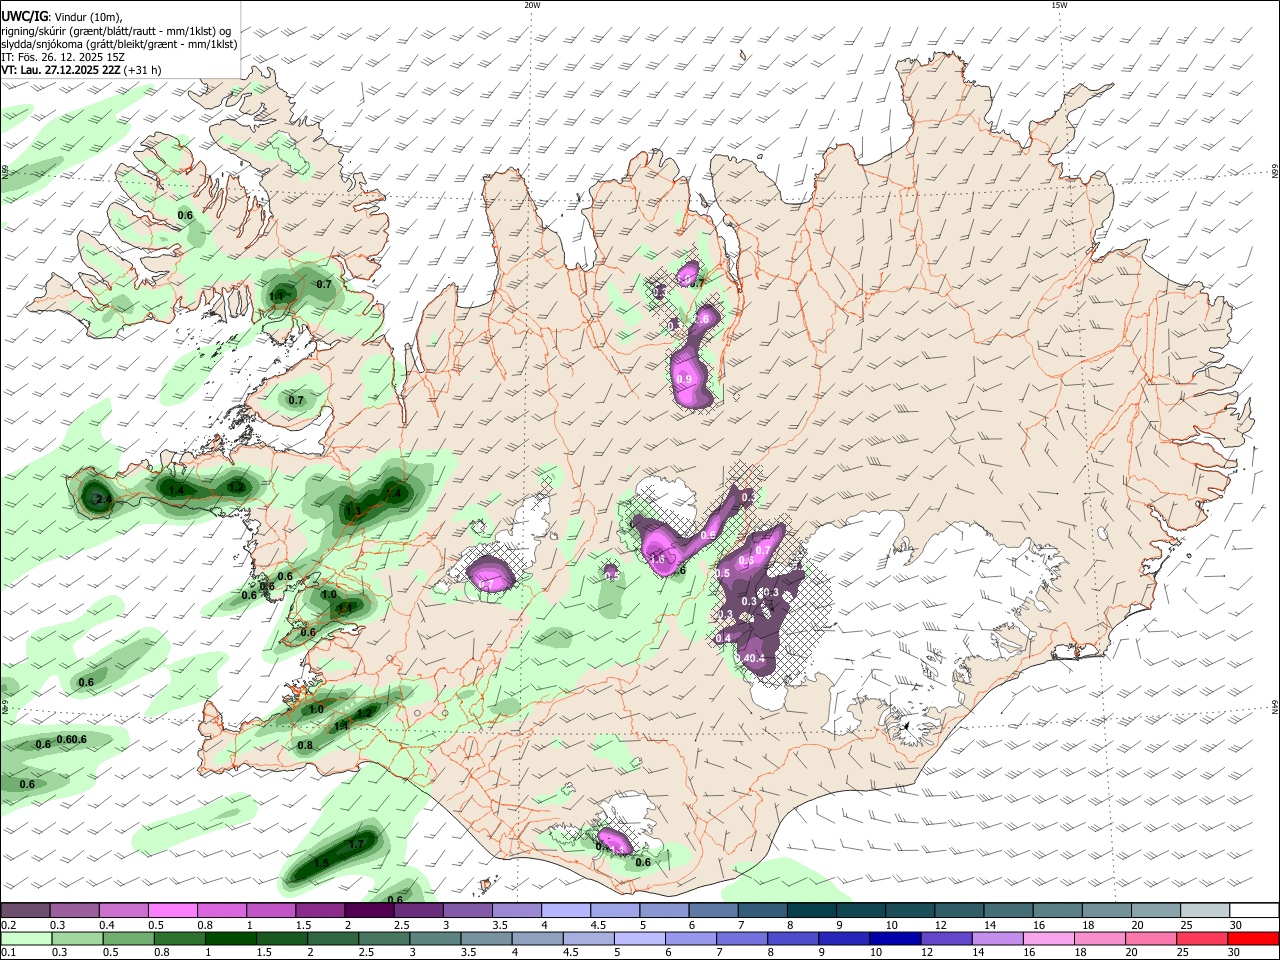Click the 'slydda/snjókoma' legend description line
Viewport: 1280px width, 960px height.
tap(119, 44)
